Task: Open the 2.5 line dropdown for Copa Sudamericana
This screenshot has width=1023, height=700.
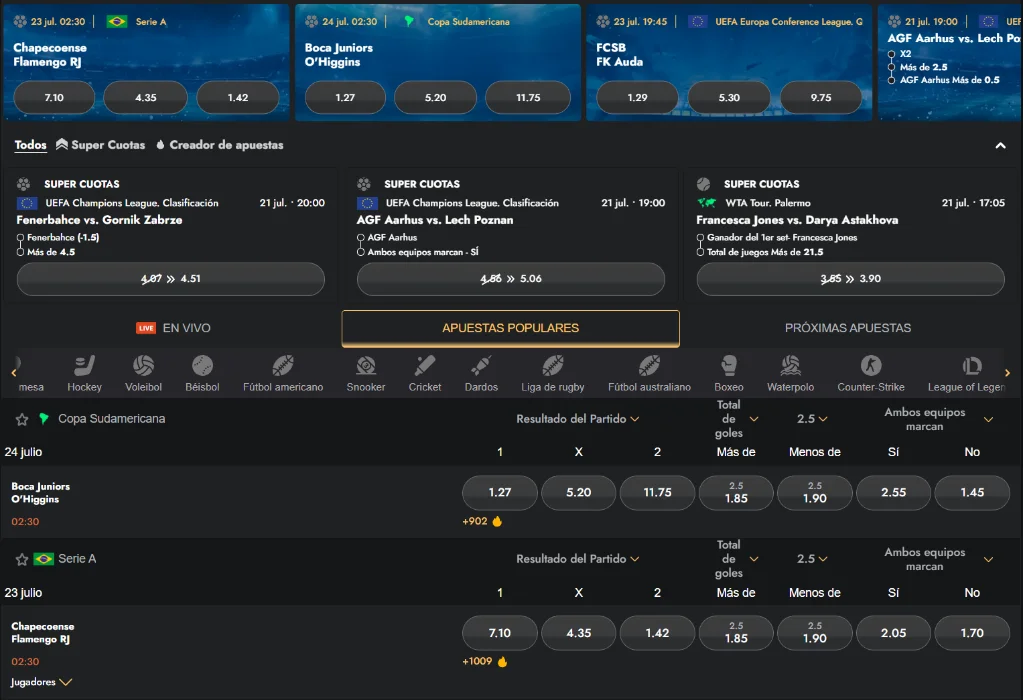Action: pos(812,419)
